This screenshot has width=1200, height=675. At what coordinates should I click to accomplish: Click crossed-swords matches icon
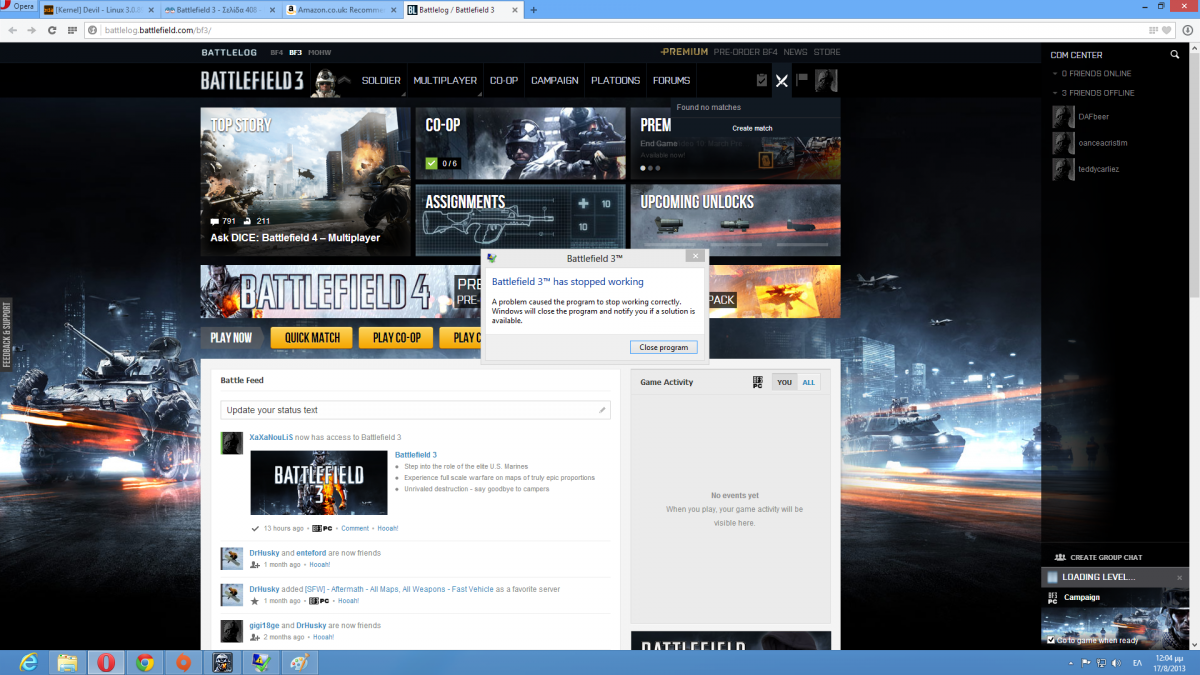tap(782, 80)
